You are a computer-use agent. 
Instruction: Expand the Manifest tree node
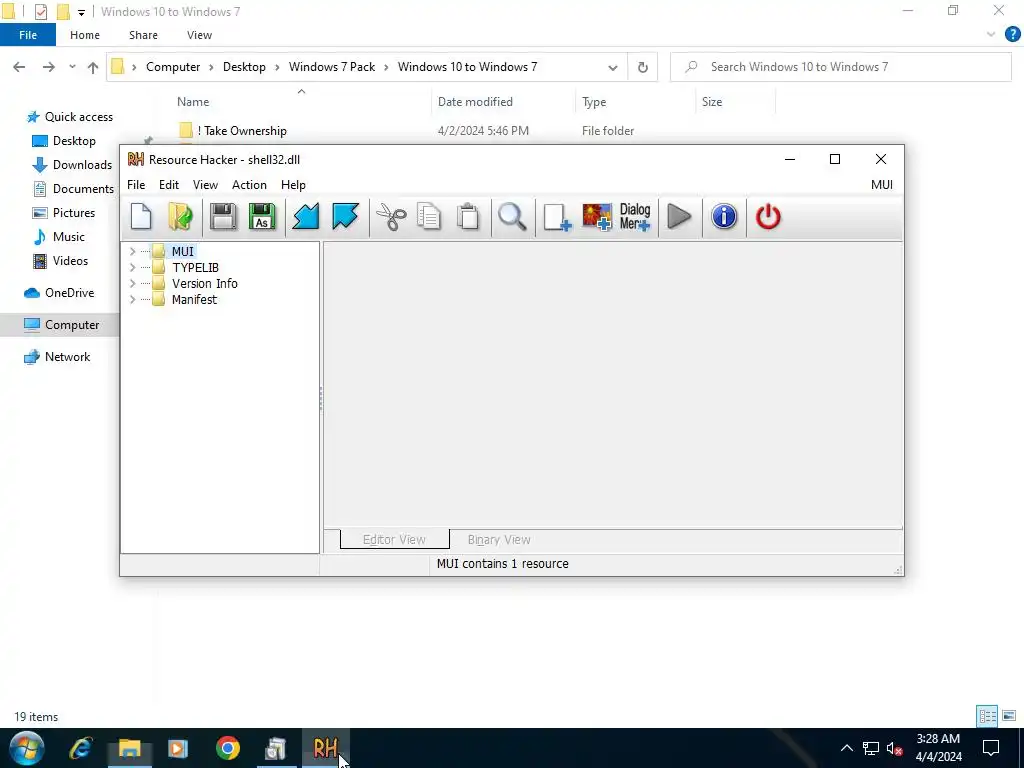coord(133,299)
